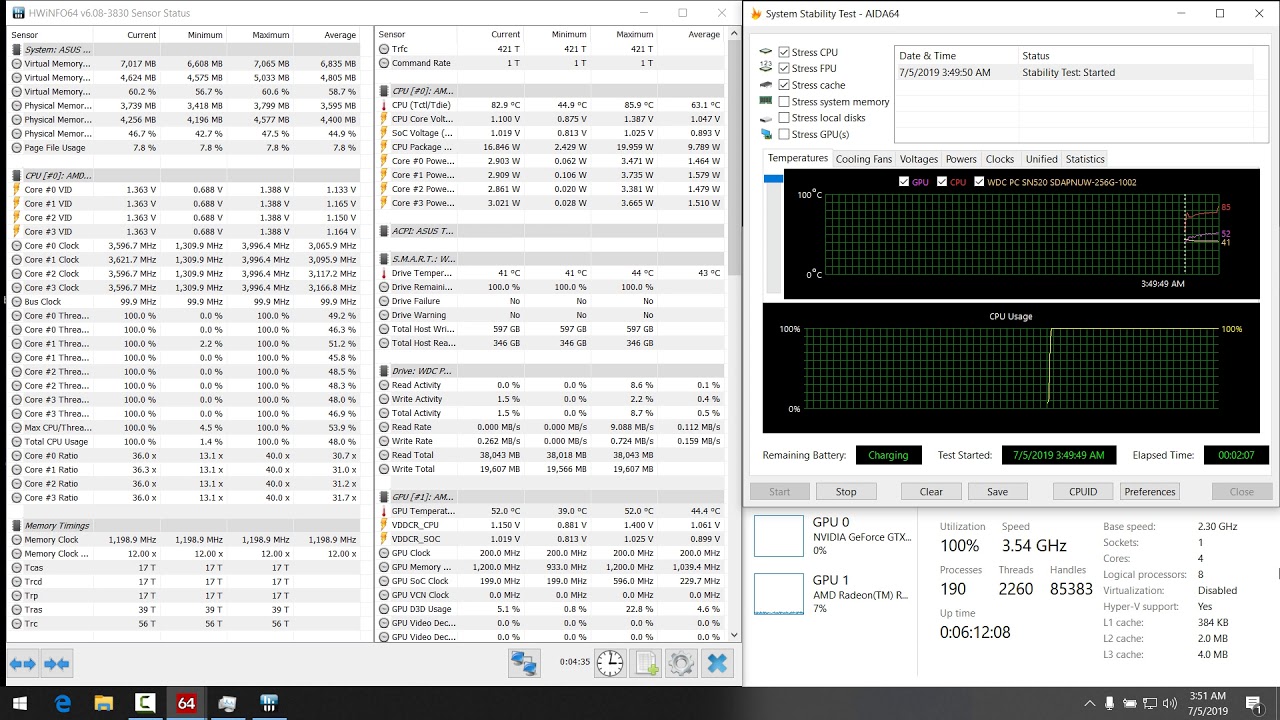Image resolution: width=1280 pixels, height=720 pixels.
Task: Toggle the GPU graph legend checkbox
Action: pos(904,182)
